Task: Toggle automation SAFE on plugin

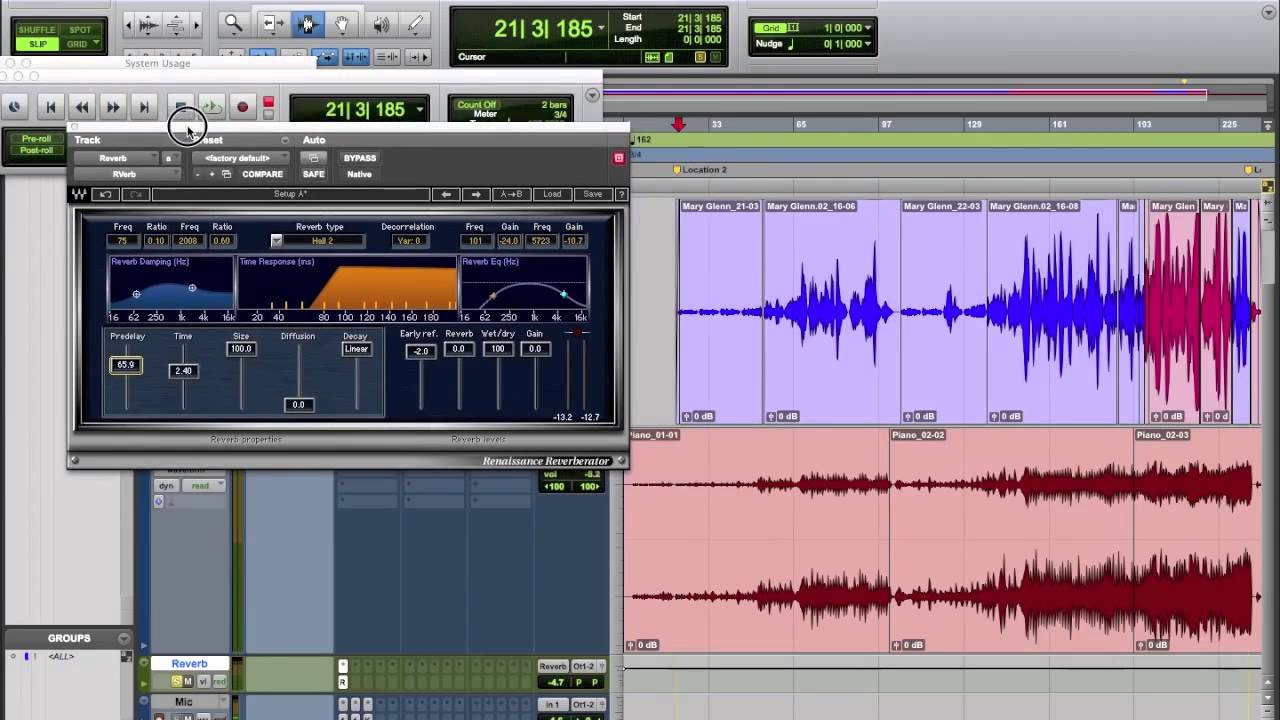Action: click(x=313, y=174)
